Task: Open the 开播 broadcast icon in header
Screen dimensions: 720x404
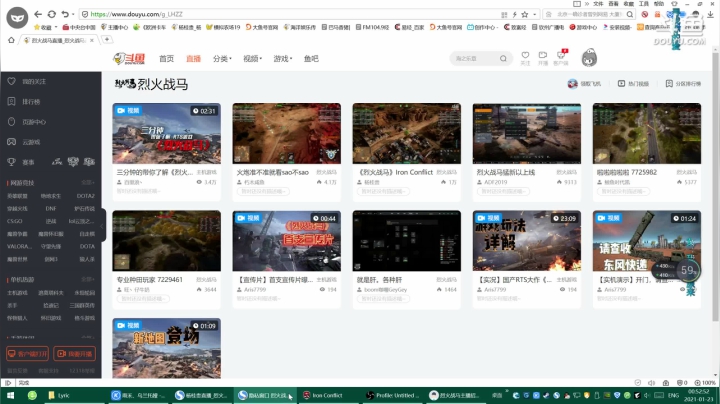Action: coord(543,58)
